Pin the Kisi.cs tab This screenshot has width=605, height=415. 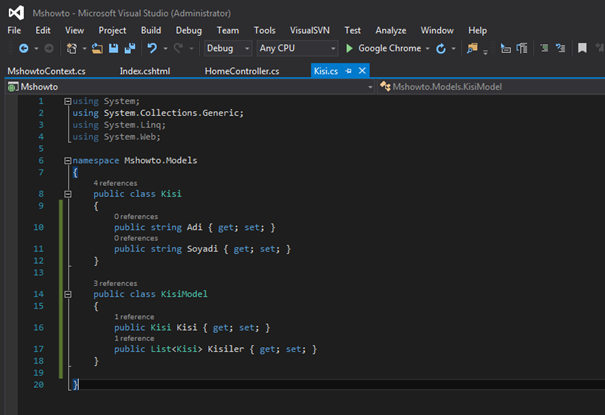(348, 71)
